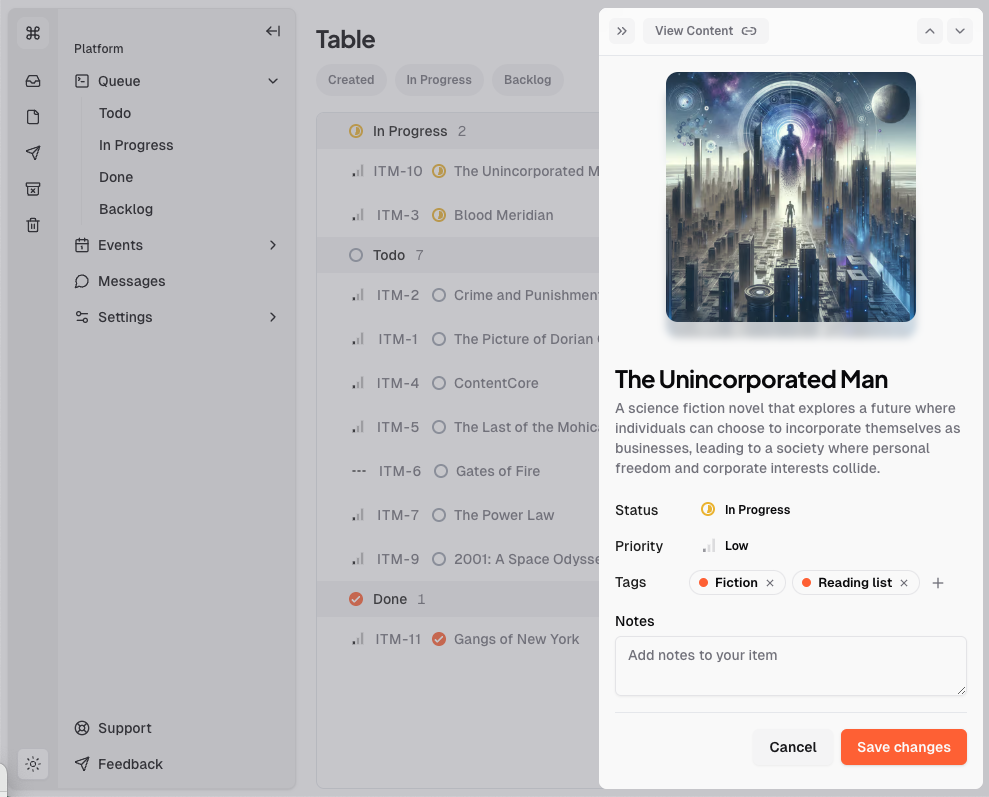Collapse the Queue section in sidebar
This screenshot has width=989, height=797.
point(272,81)
